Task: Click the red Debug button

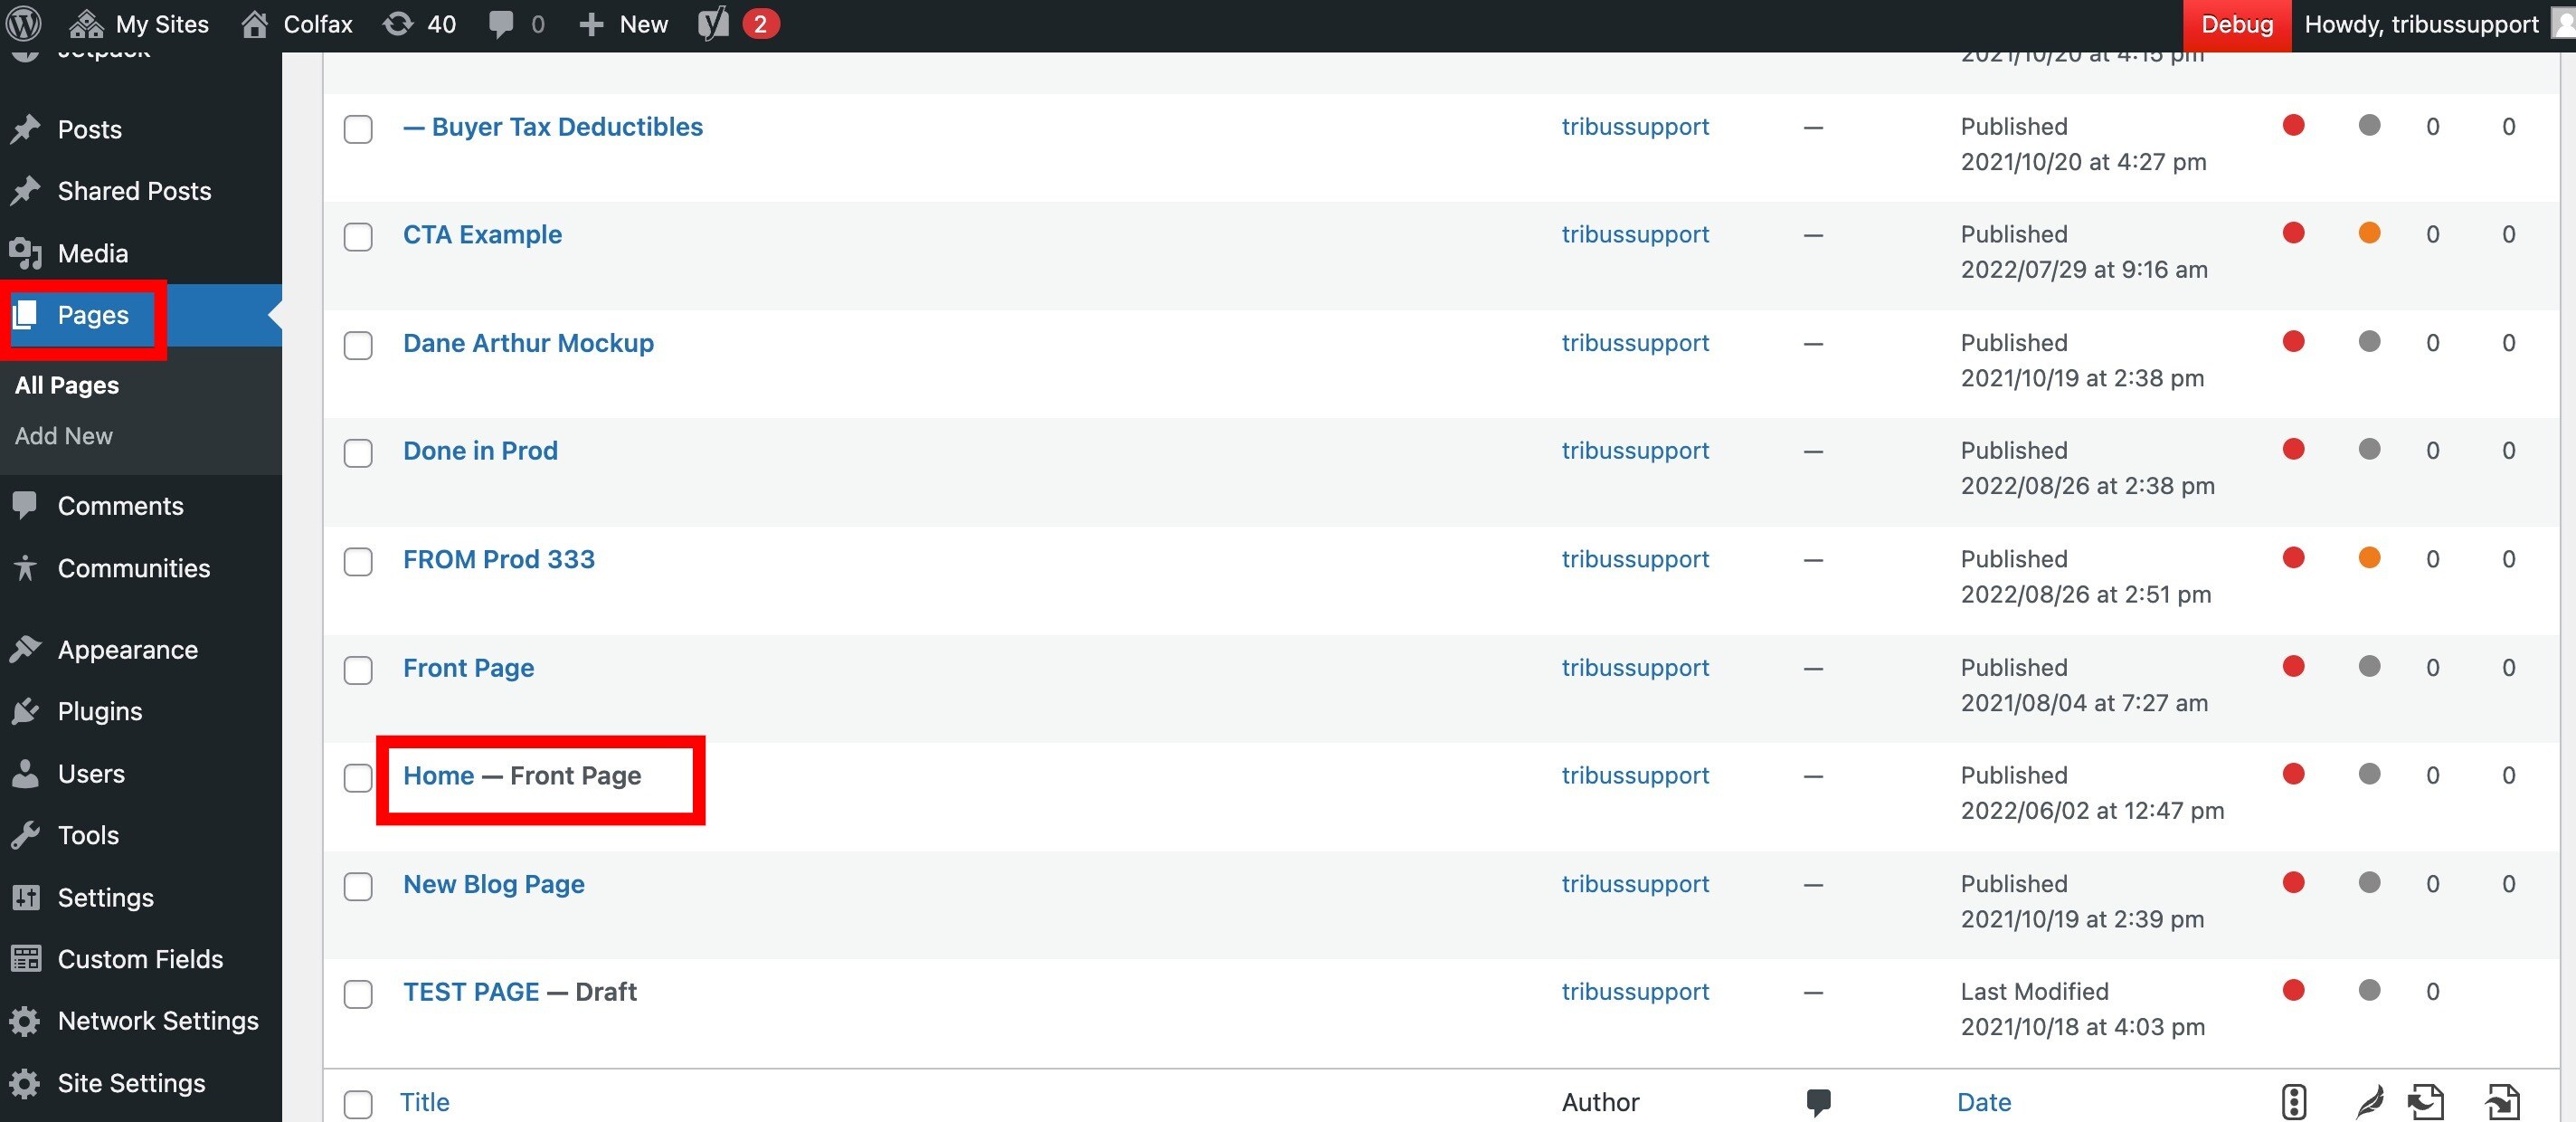Action: click(2237, 24)
